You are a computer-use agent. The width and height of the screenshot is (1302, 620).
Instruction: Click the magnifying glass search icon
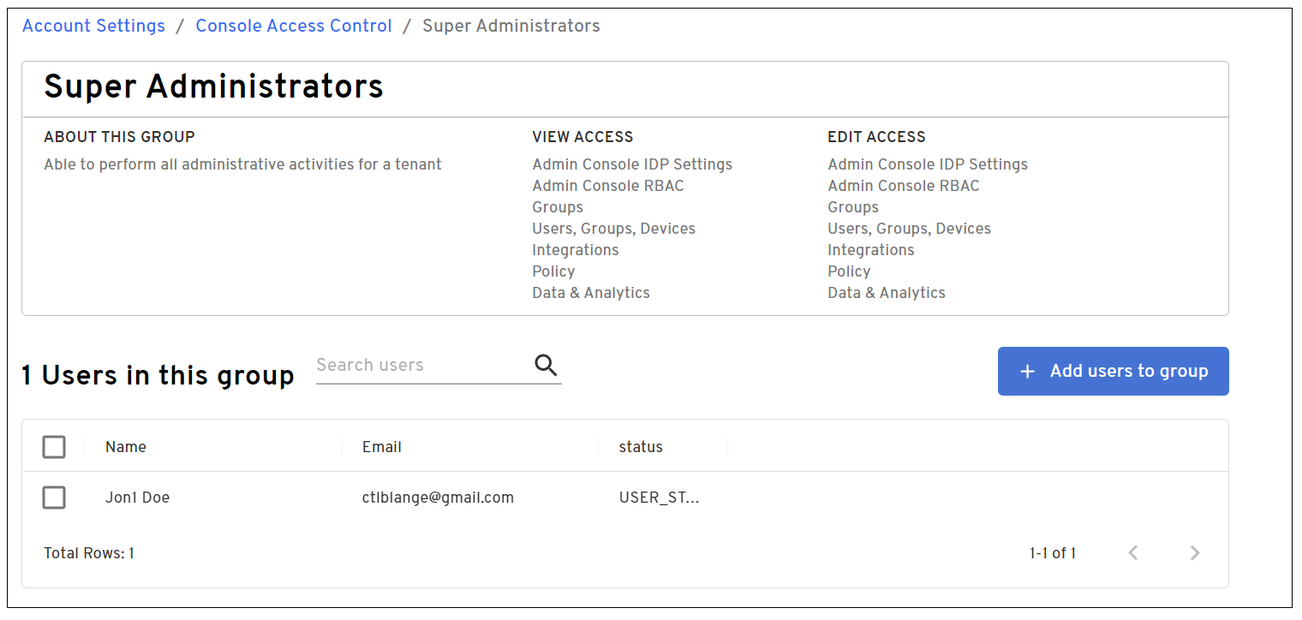pyautogui.click(x=545, y=365)
